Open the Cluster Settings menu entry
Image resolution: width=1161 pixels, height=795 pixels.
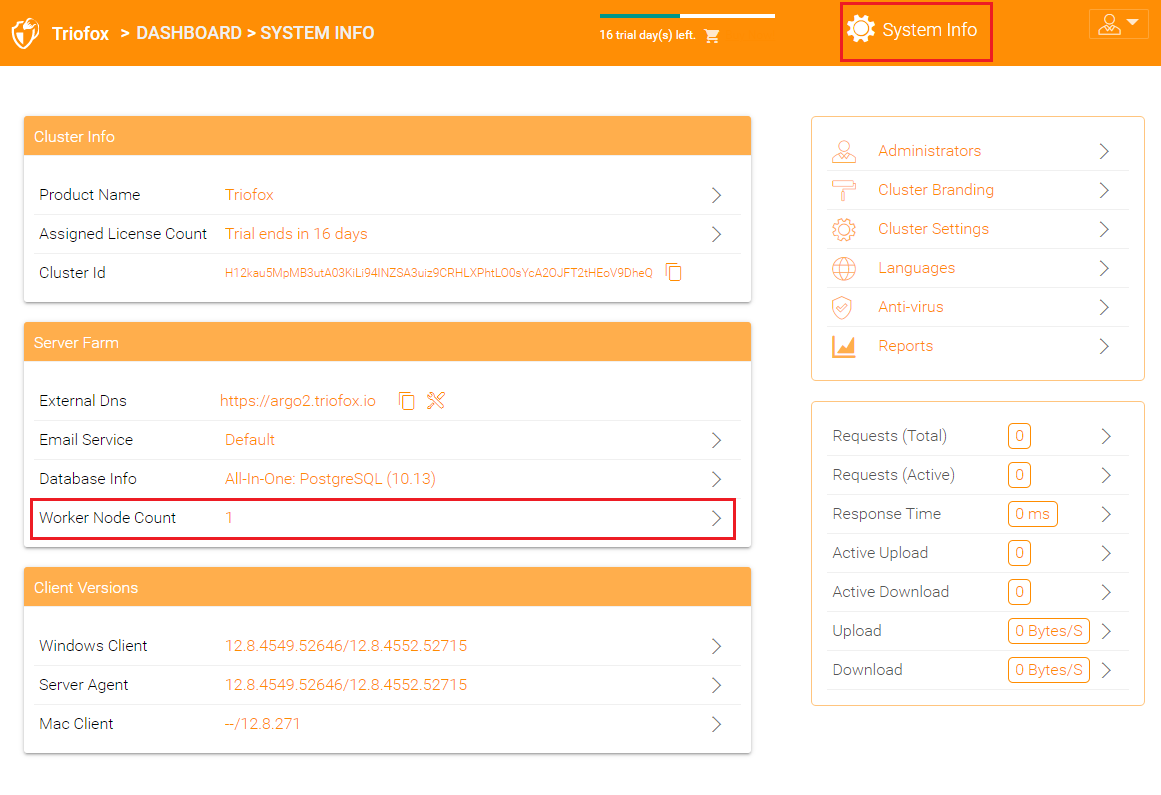pos(977,229)
